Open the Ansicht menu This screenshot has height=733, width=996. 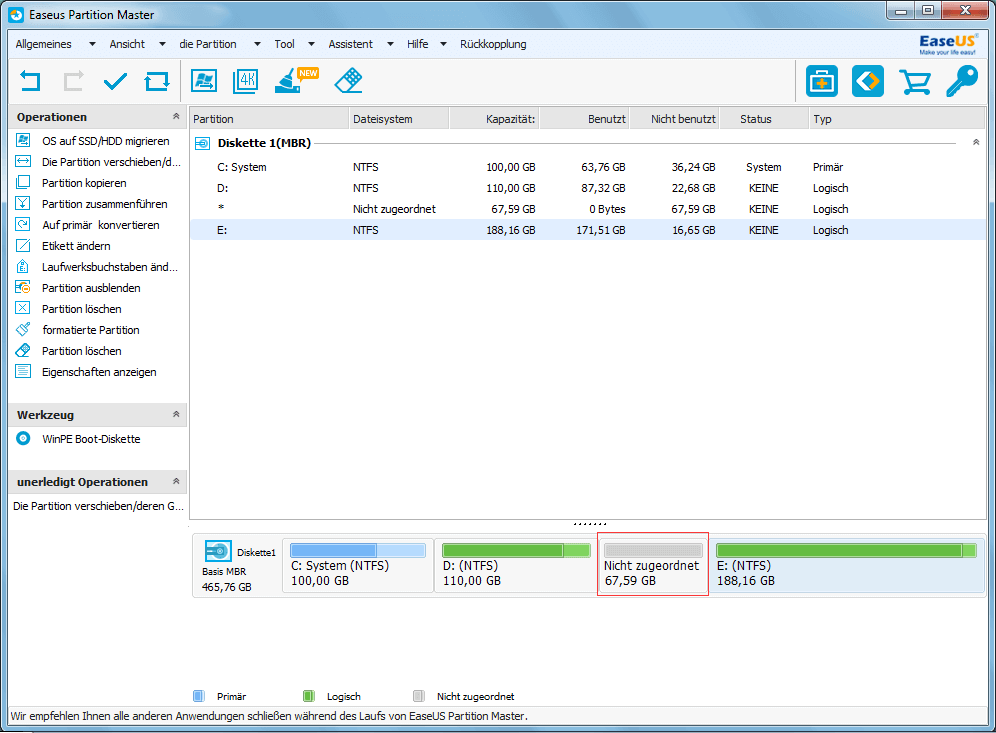(x=127, y=44)
